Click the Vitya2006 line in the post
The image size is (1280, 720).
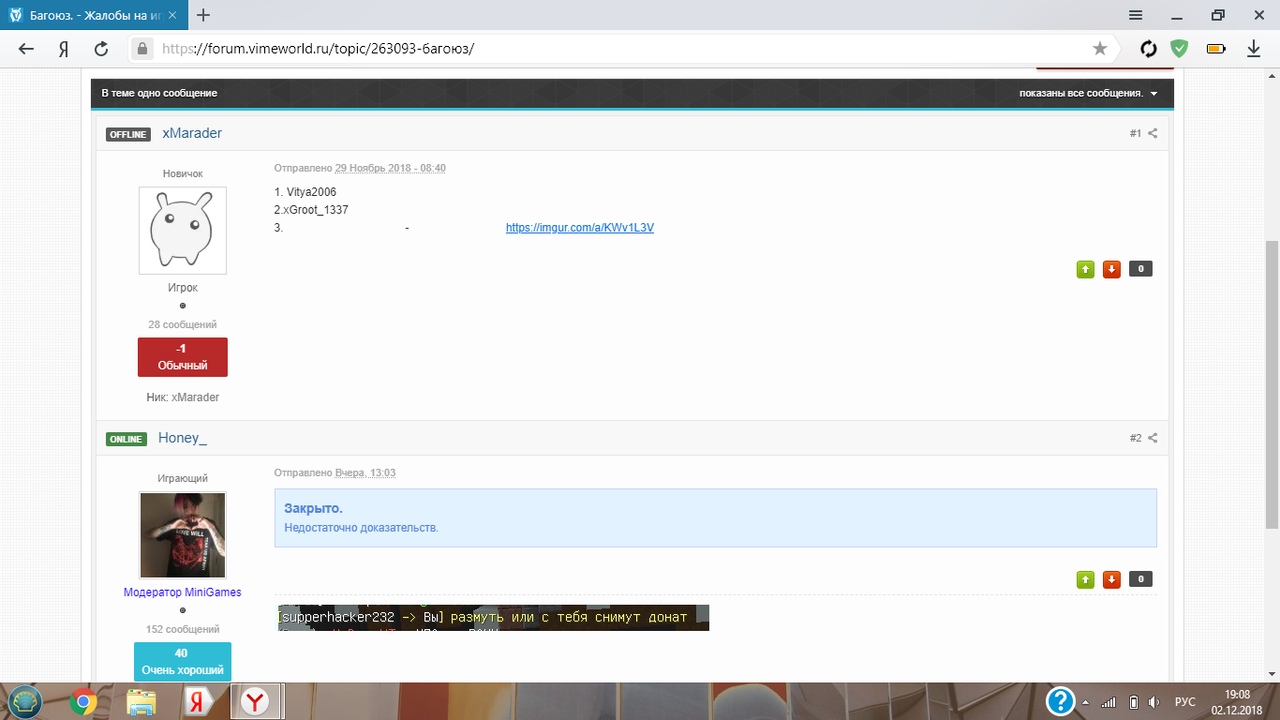[305, 192]
